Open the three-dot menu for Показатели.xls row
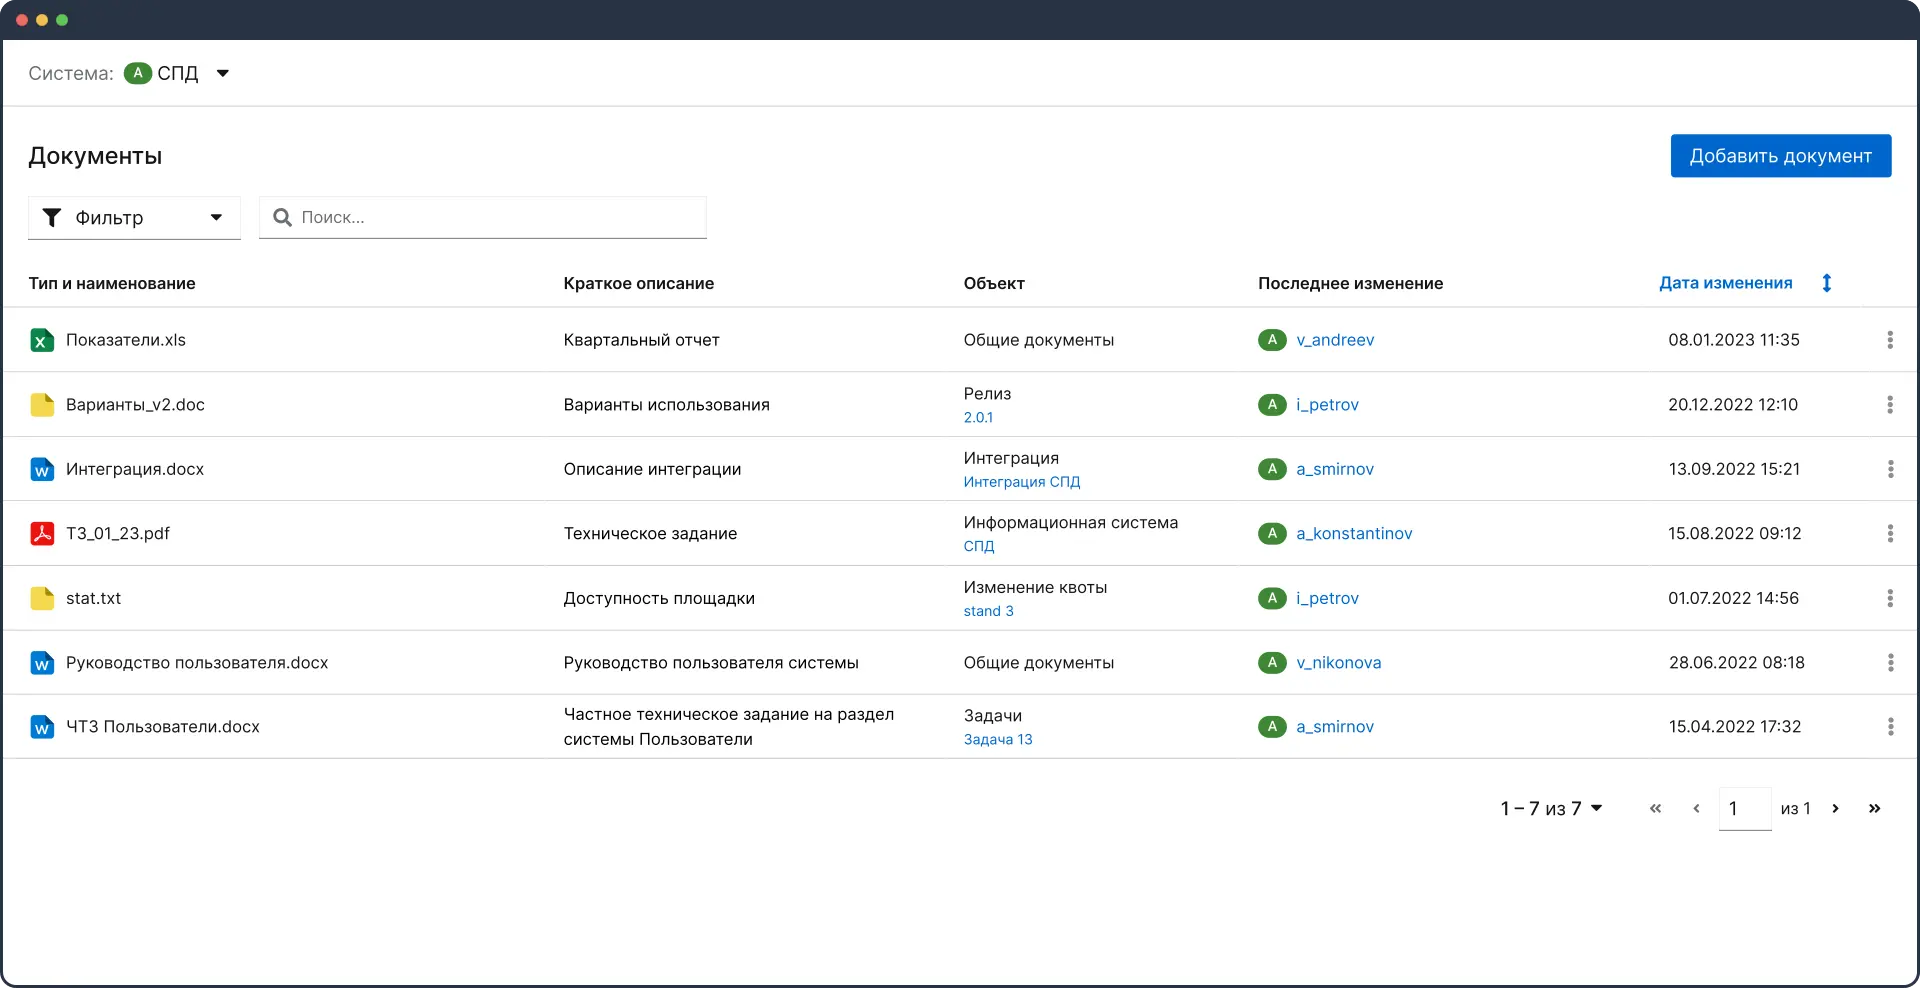The image size is (1920, 988). tap(1889, 340)
